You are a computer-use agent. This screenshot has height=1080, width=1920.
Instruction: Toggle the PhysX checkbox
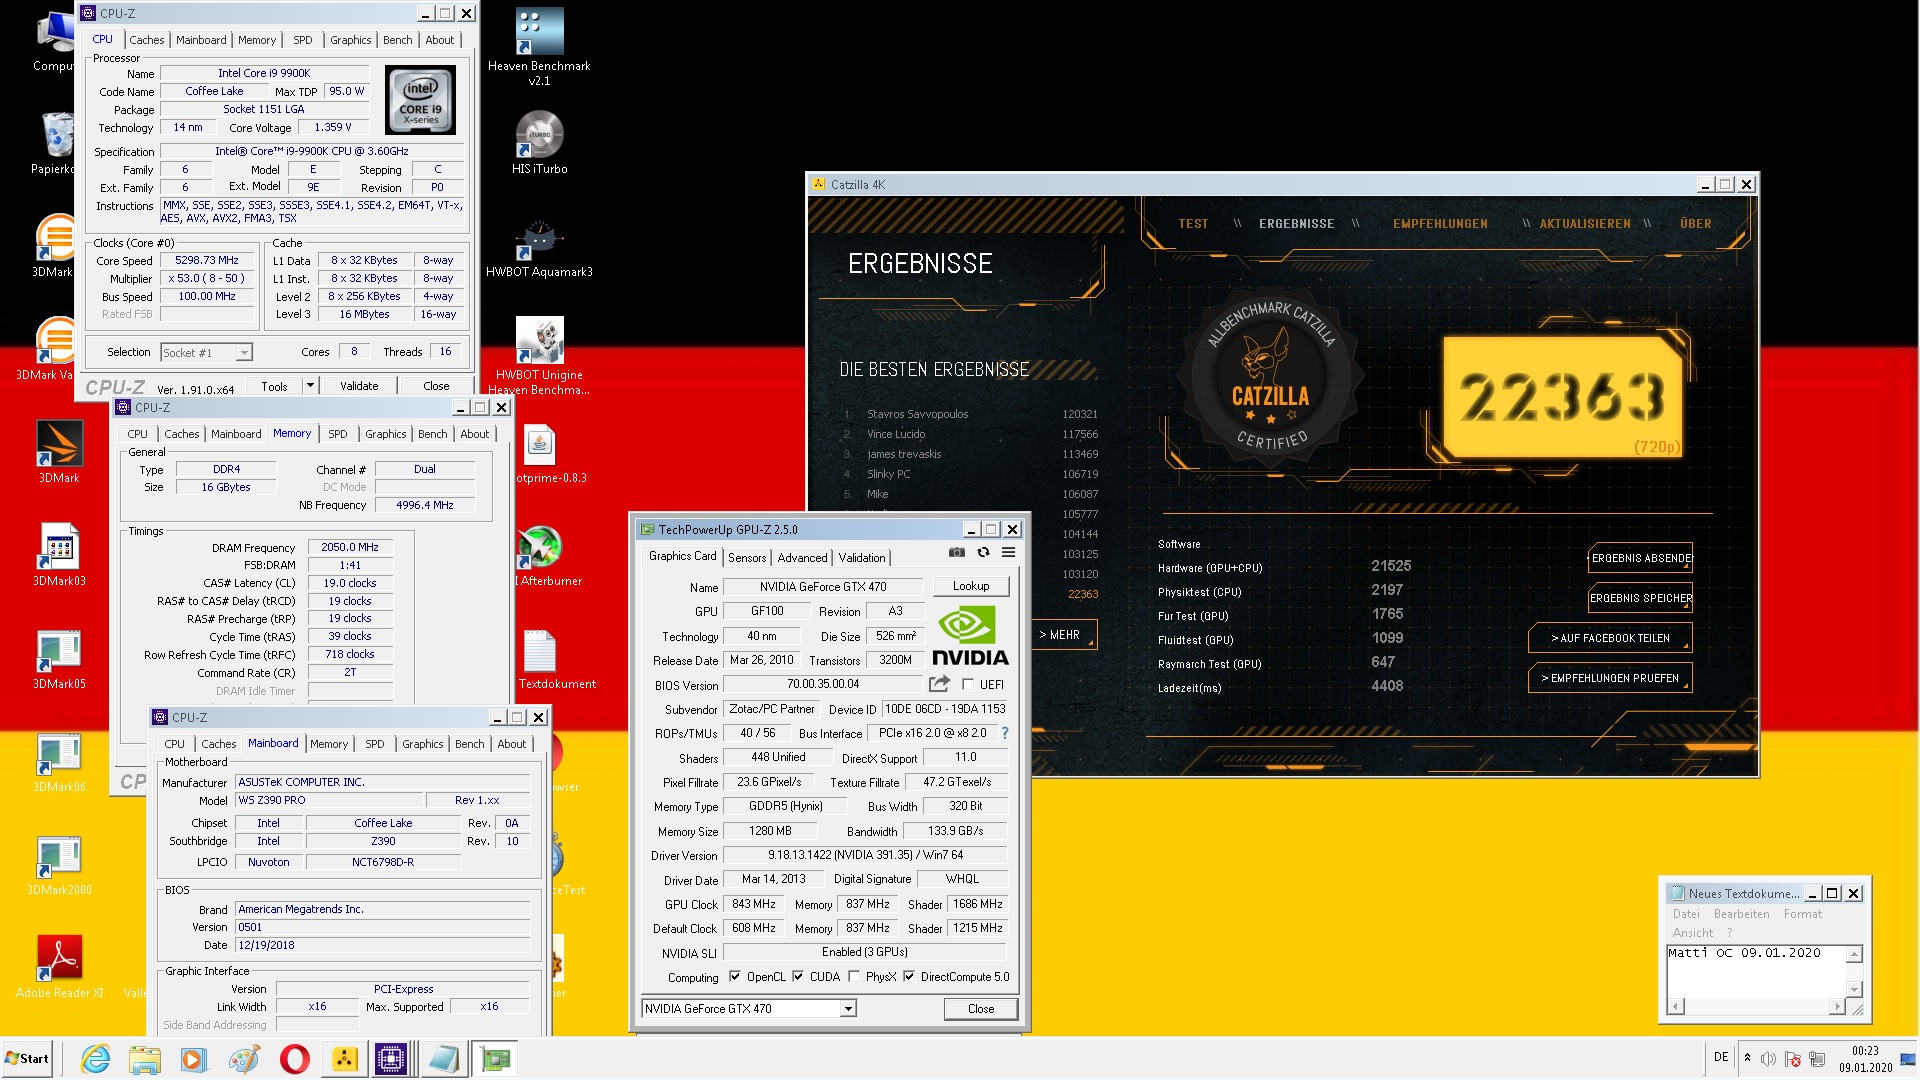854,977
